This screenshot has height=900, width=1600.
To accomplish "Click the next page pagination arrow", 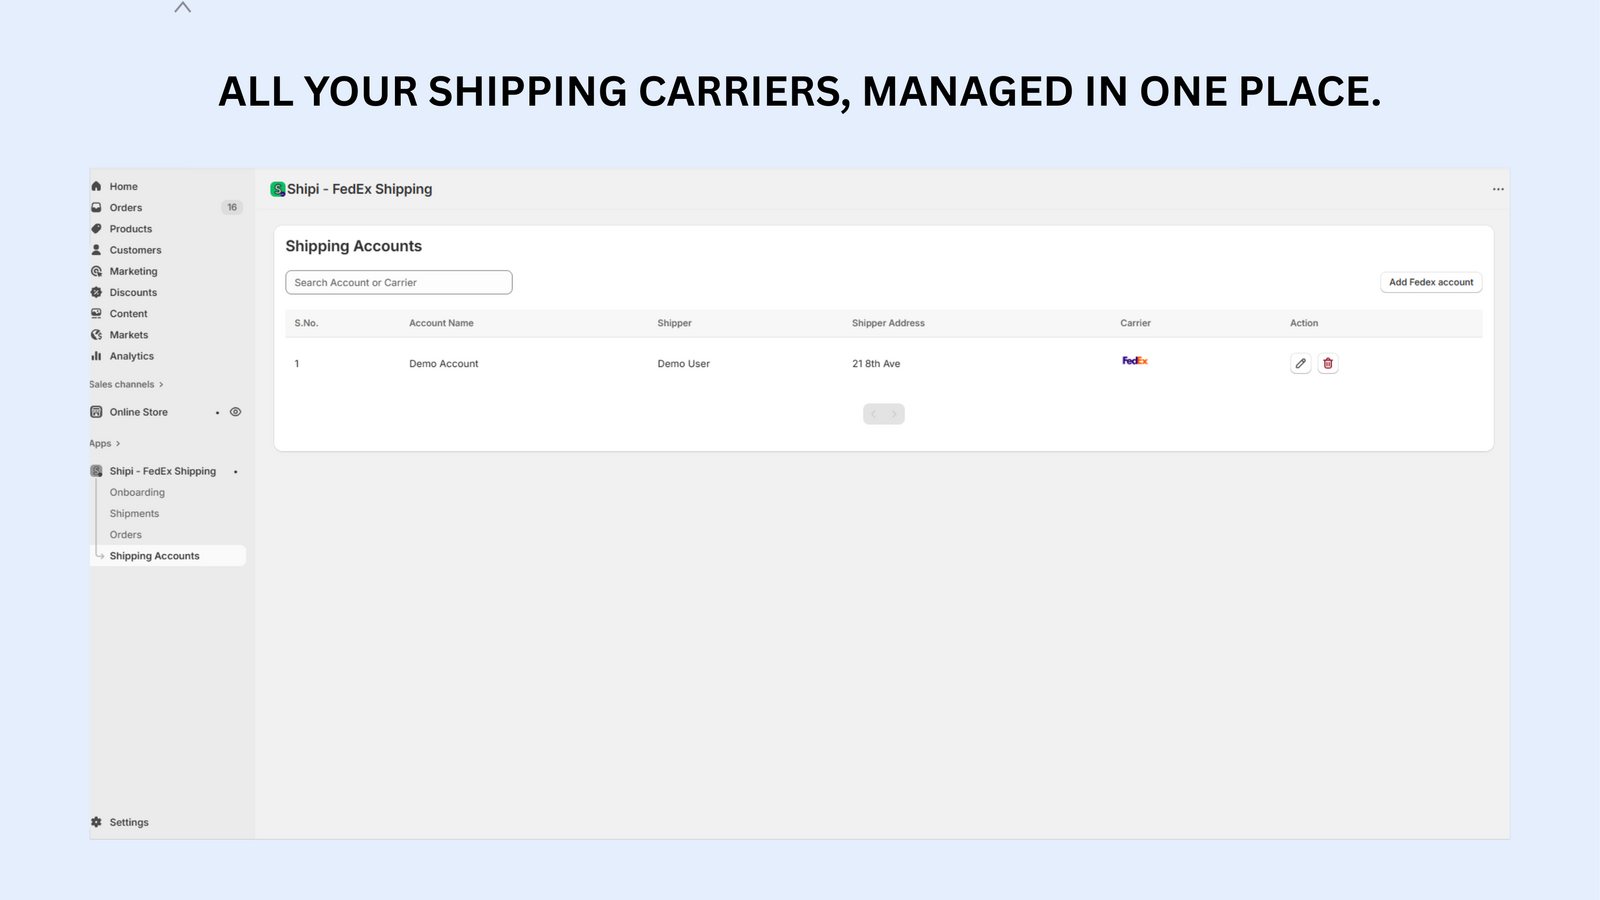I will click(894, 413).
